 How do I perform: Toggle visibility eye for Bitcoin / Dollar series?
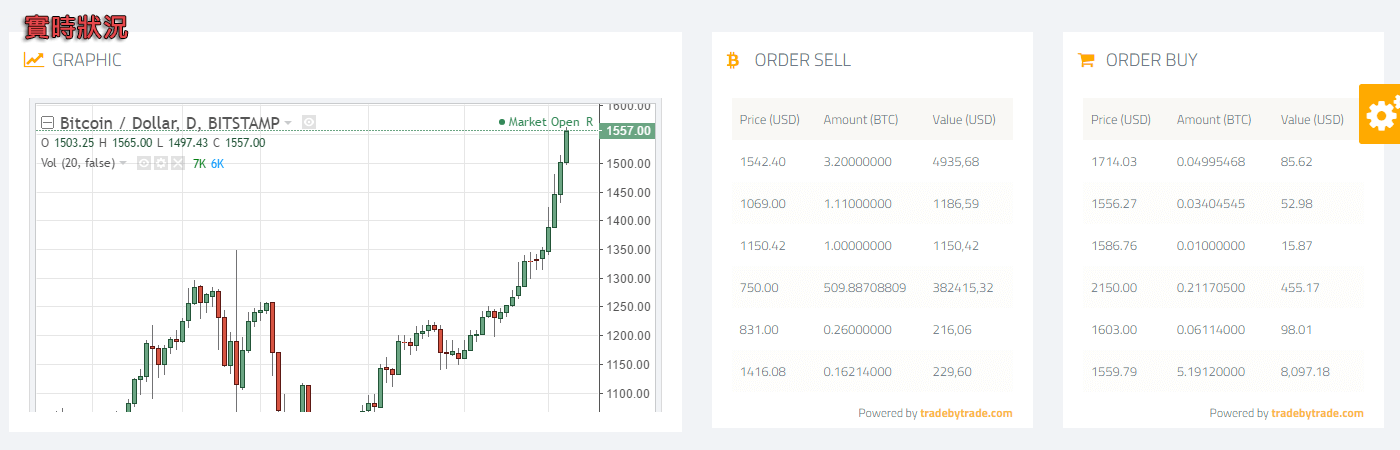pyautogui.click(x=309, y=122)
